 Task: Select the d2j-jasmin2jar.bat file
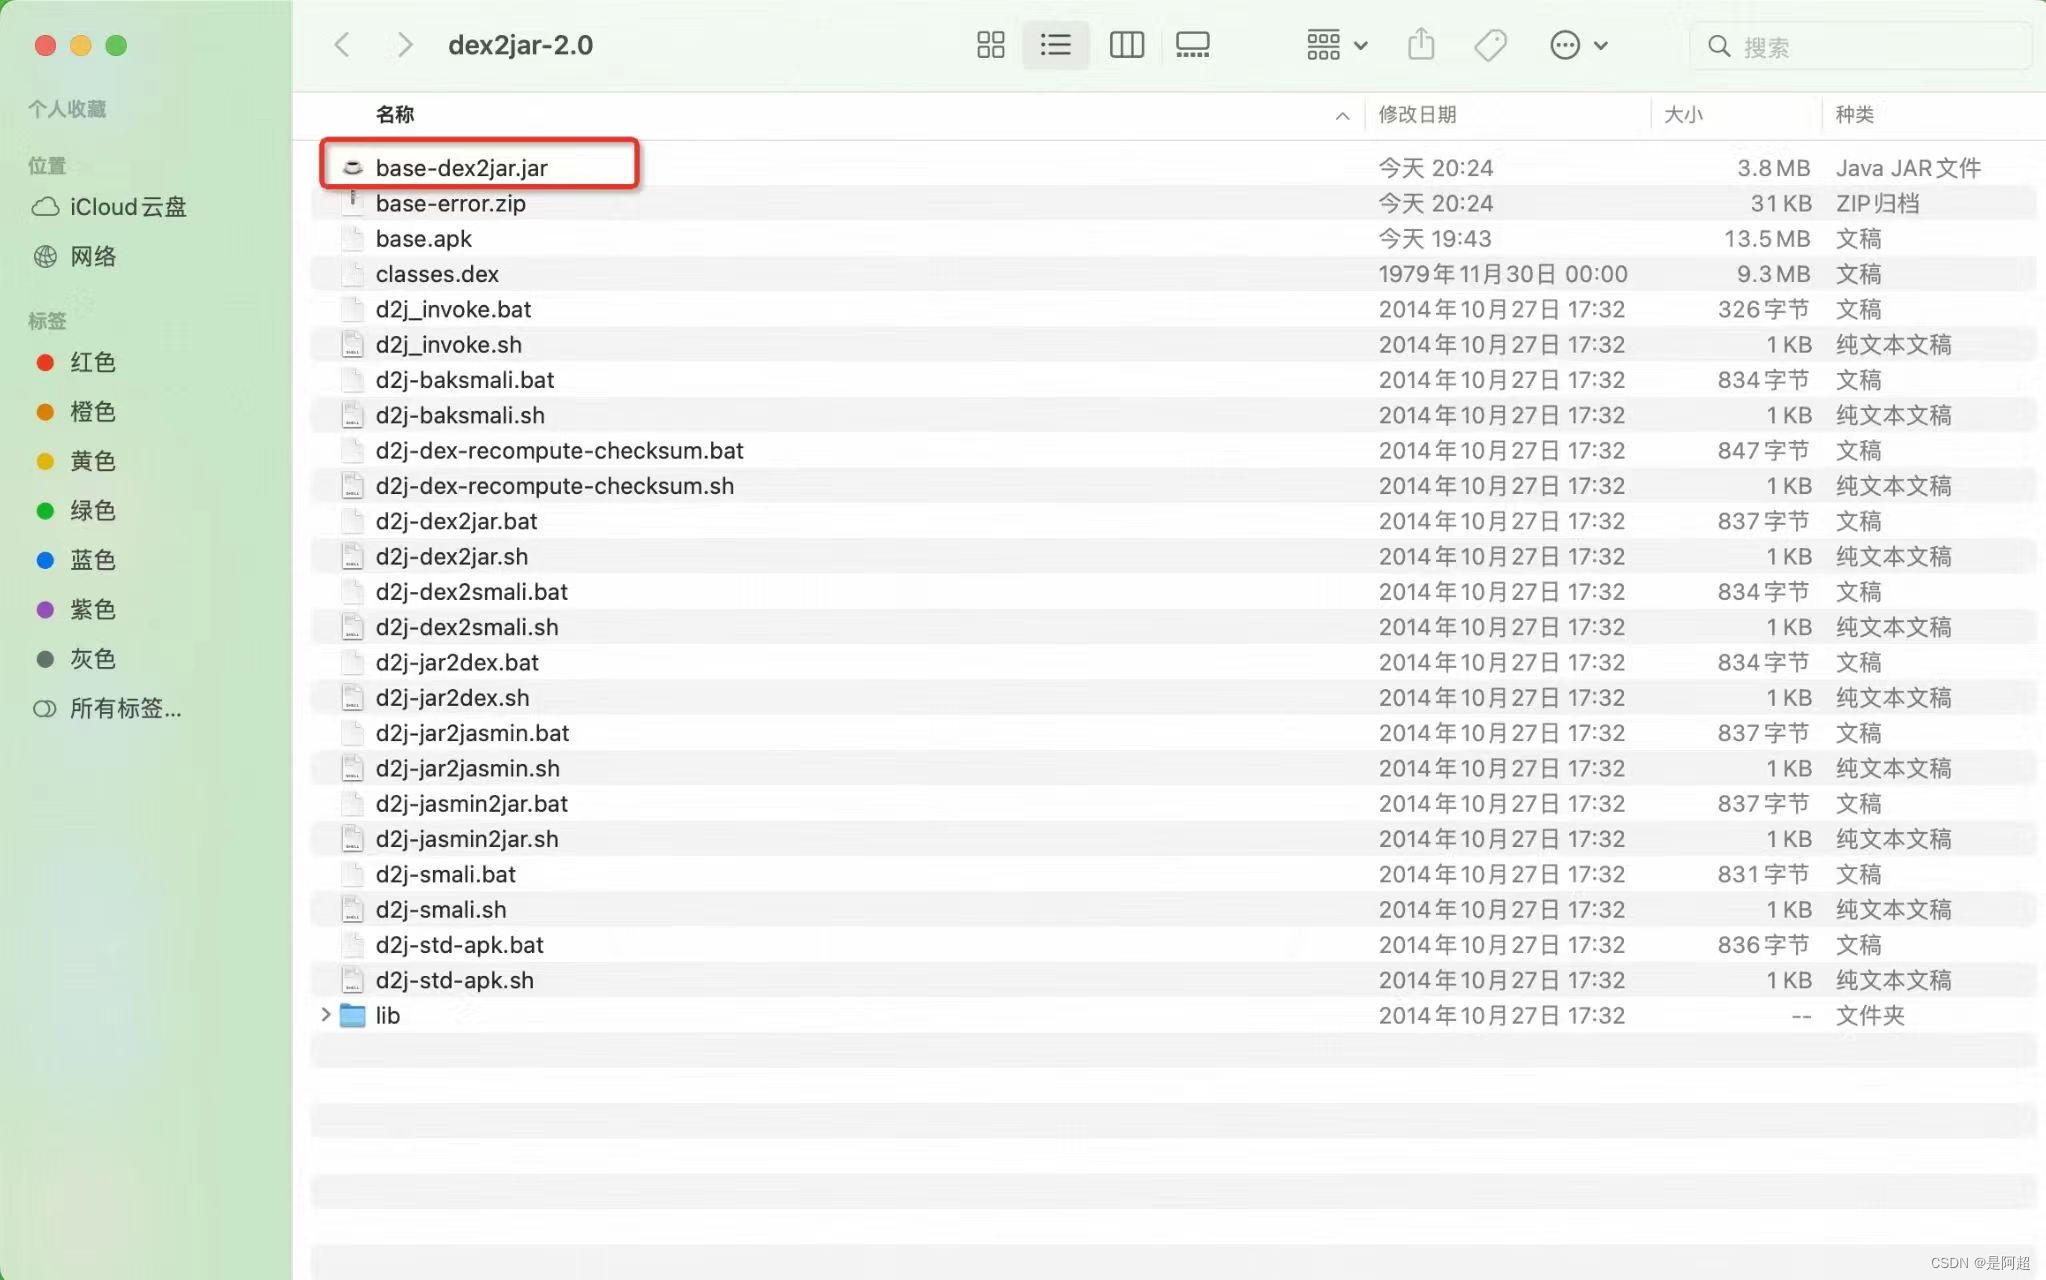(x=471, y=804)
